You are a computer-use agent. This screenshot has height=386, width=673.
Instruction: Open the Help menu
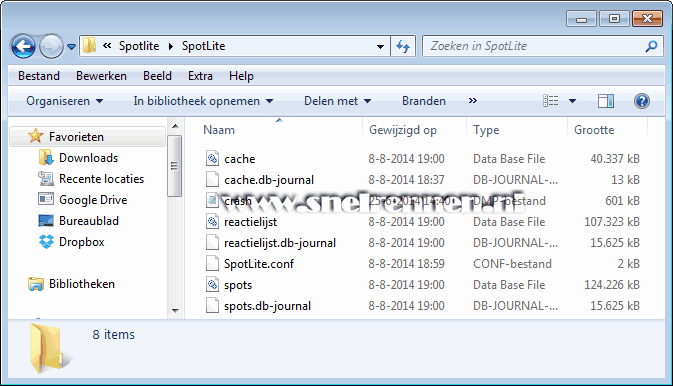pyautogui.click(x=241, y=76)
